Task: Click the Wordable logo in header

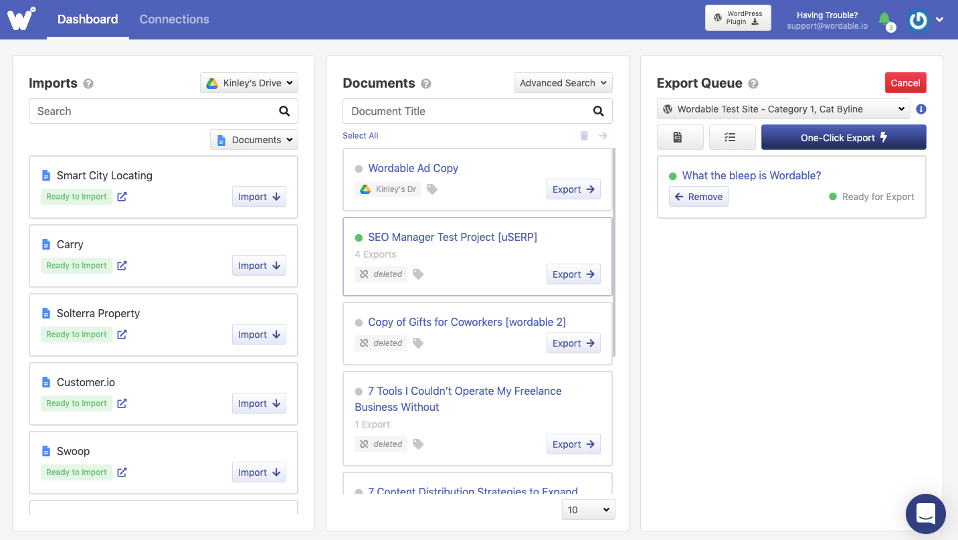Action: point(23,18)
